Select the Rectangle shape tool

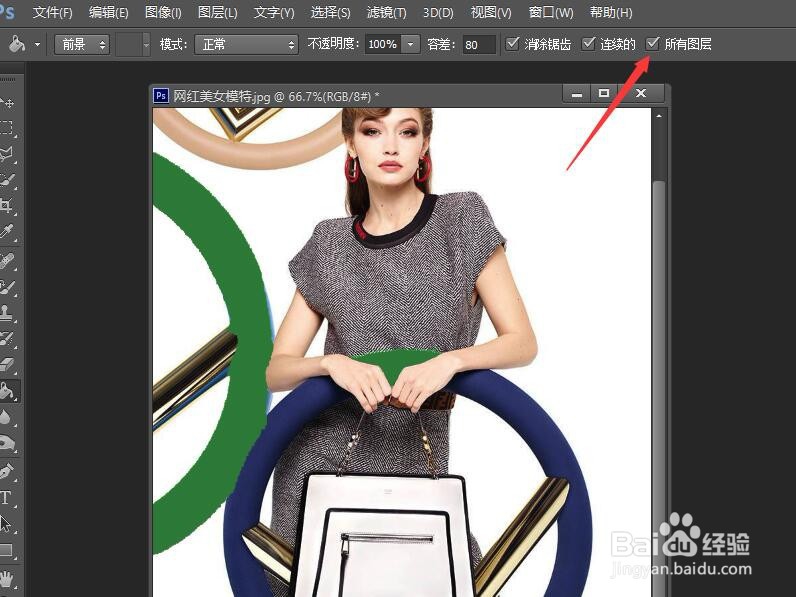[x=7, y=550]
